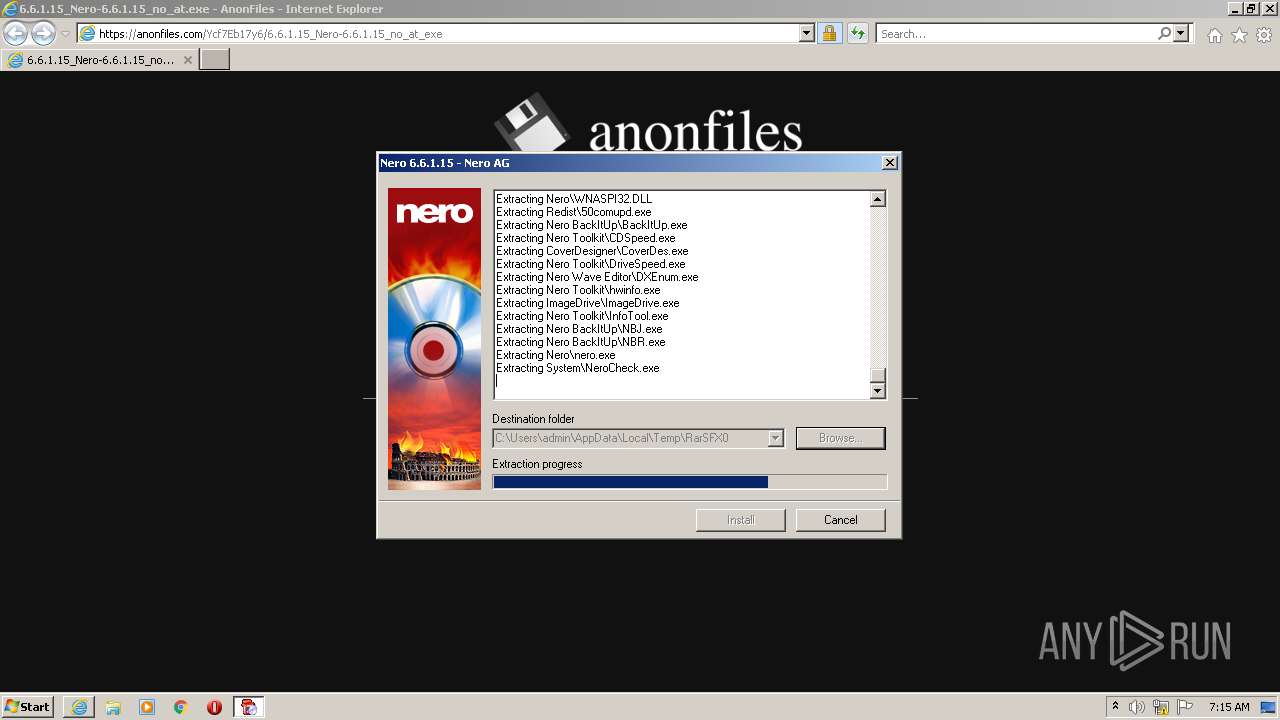Select the 'Extracting Nero Wave Editor\DXEnum.exe' line
This screenshot has height=720, width=1280.
click(x=597, y=277)
